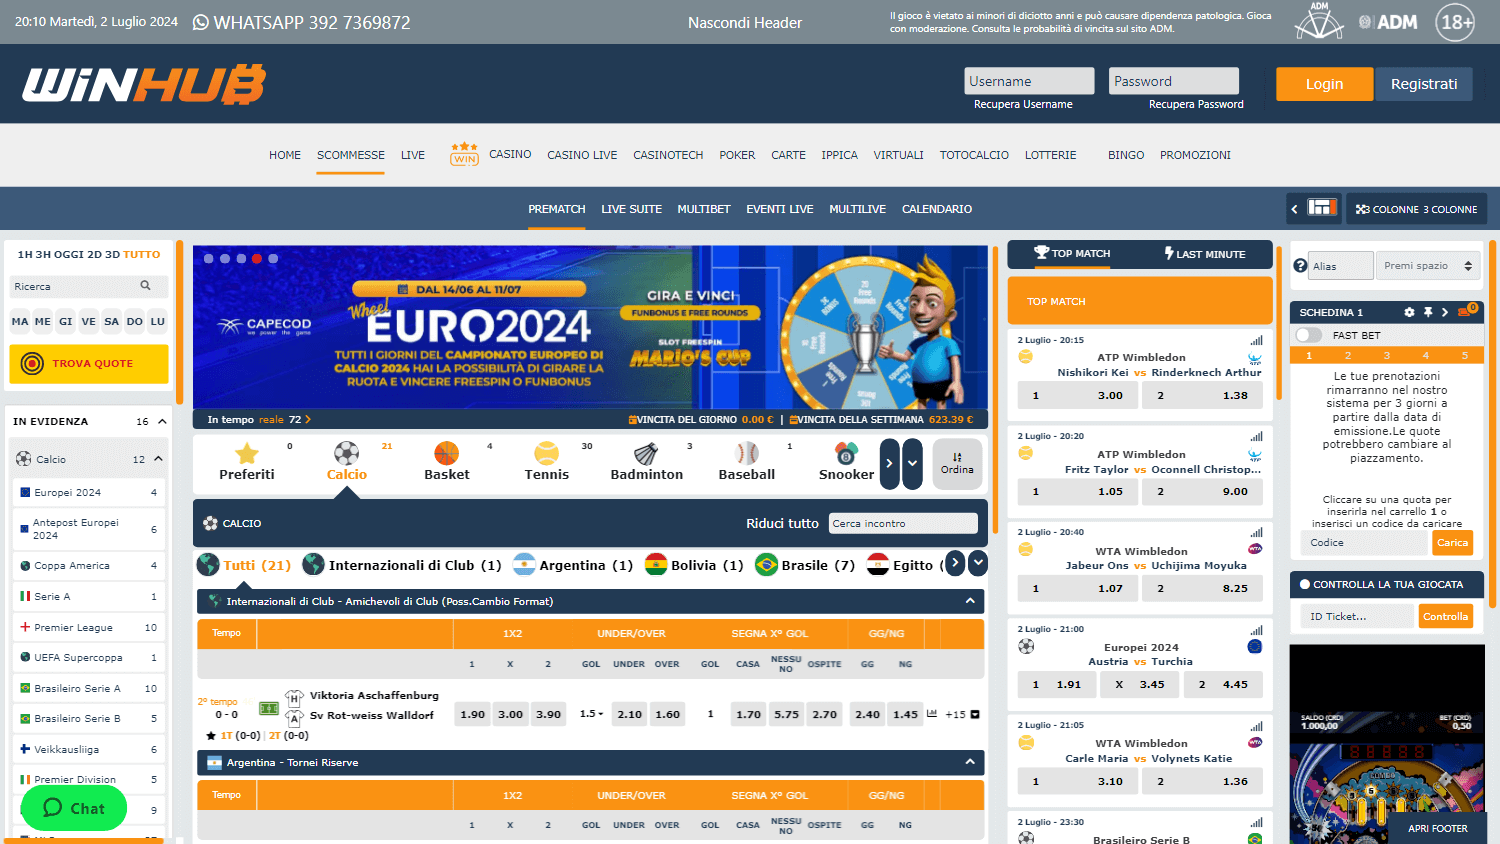Viewport: 1500px width, 844px height.
Task: Select the second red carousel dot on banner
Action: point(257,258)
